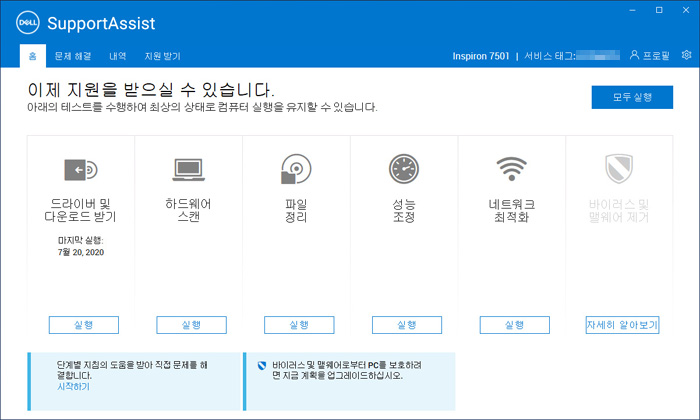Start file cleanup with 실행 button
700x420 pixels.
299,325
